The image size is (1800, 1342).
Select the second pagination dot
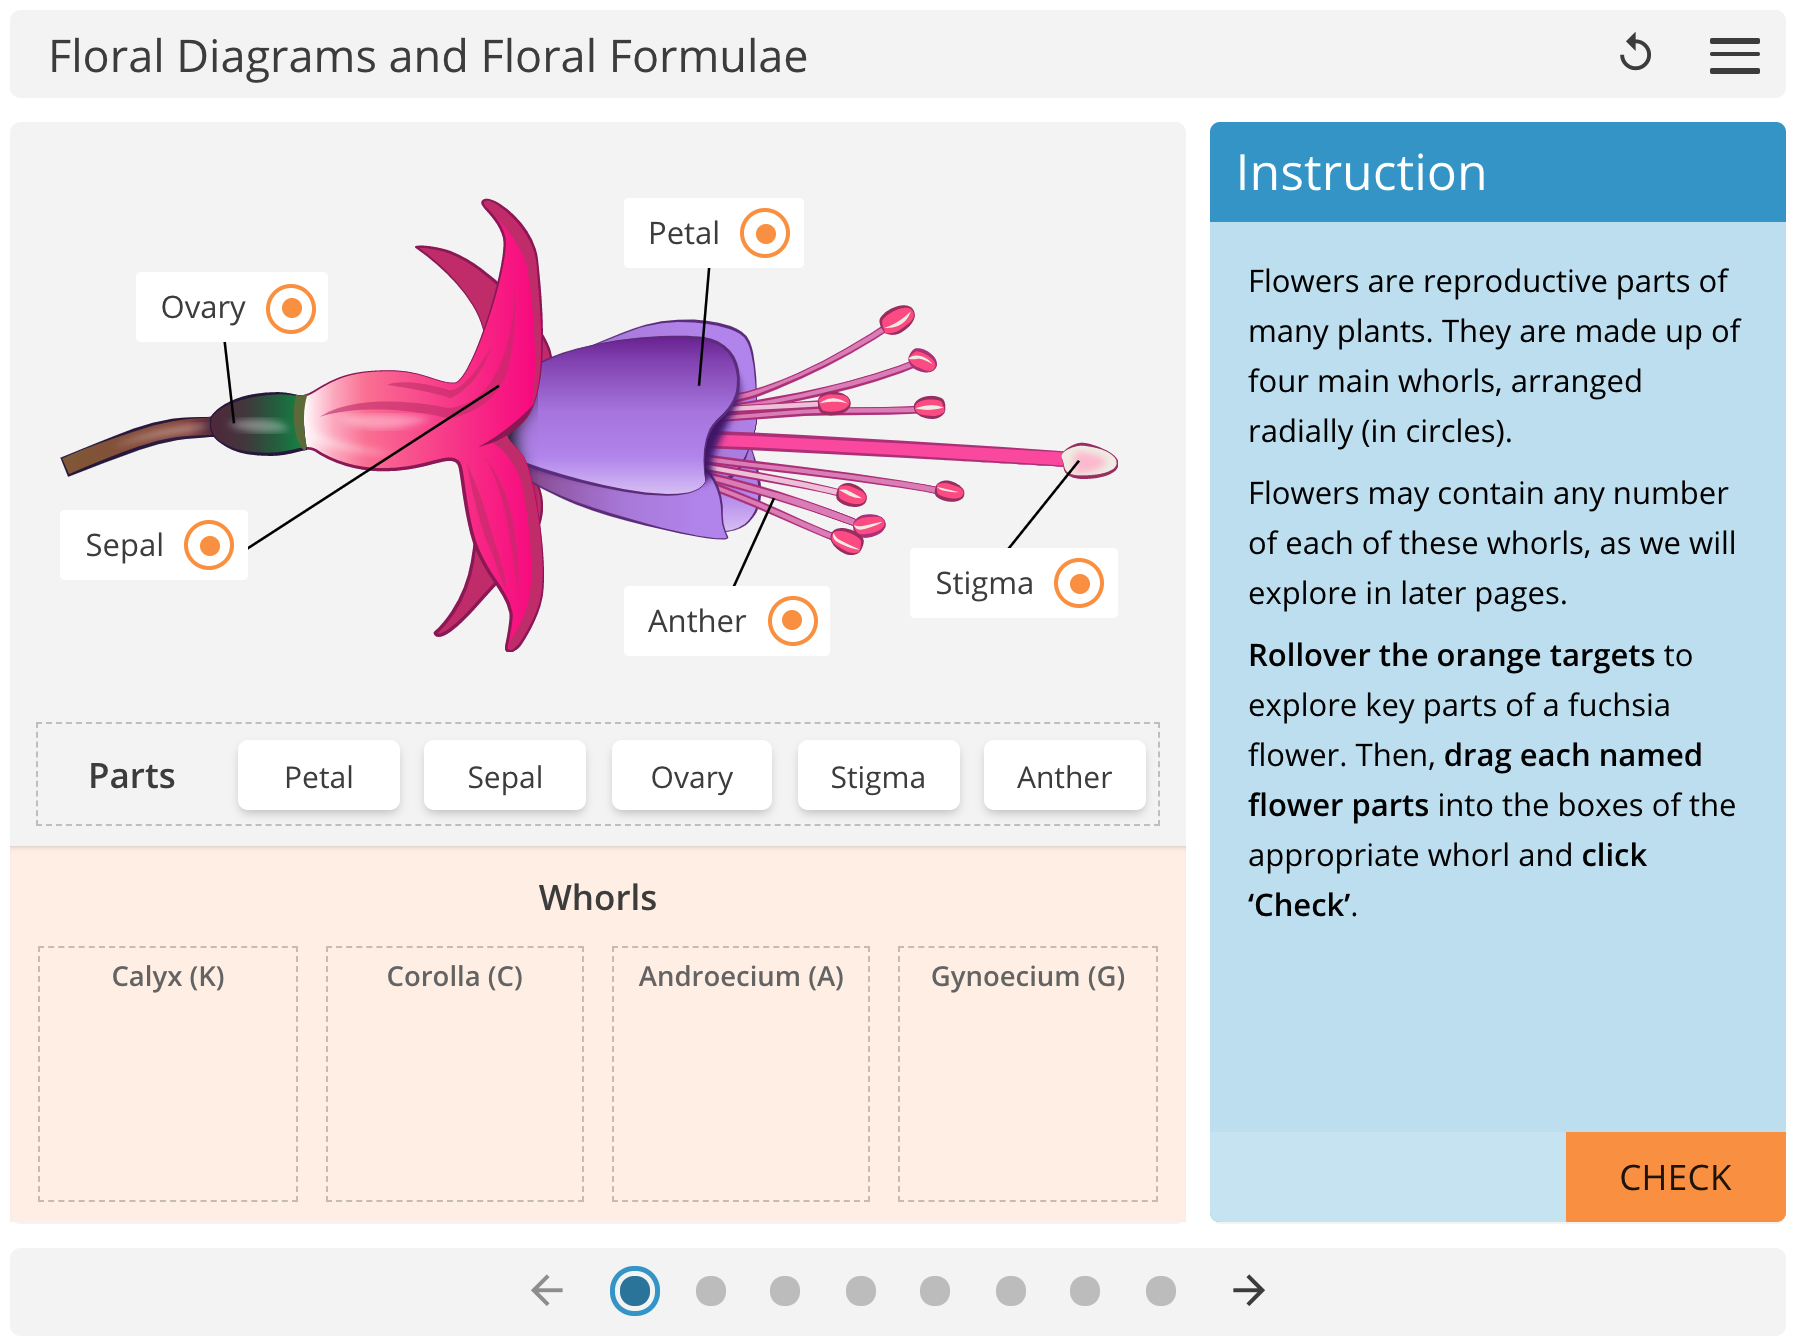[711, 1291]
